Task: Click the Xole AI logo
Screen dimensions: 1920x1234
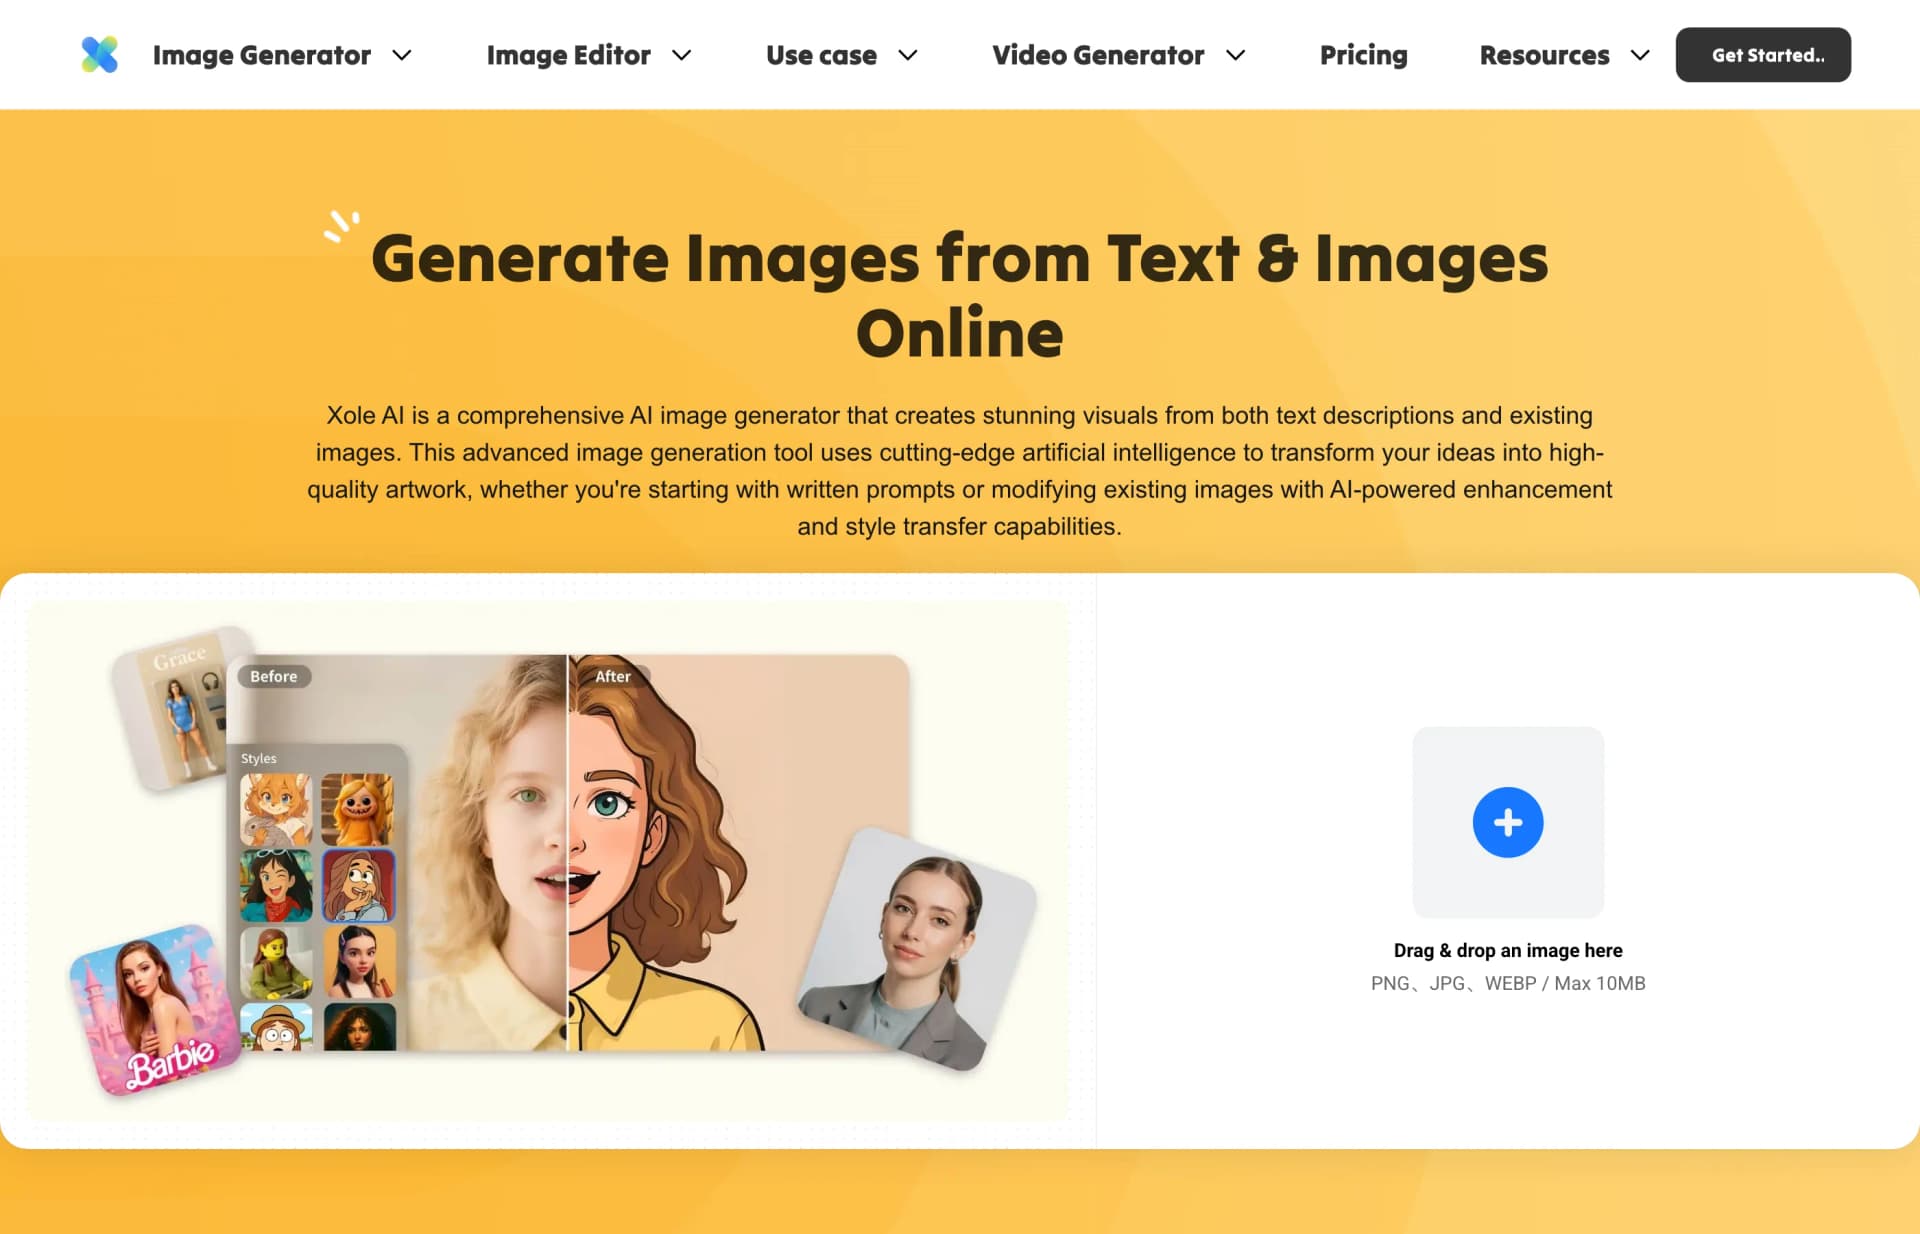Action: pos(99,54)
